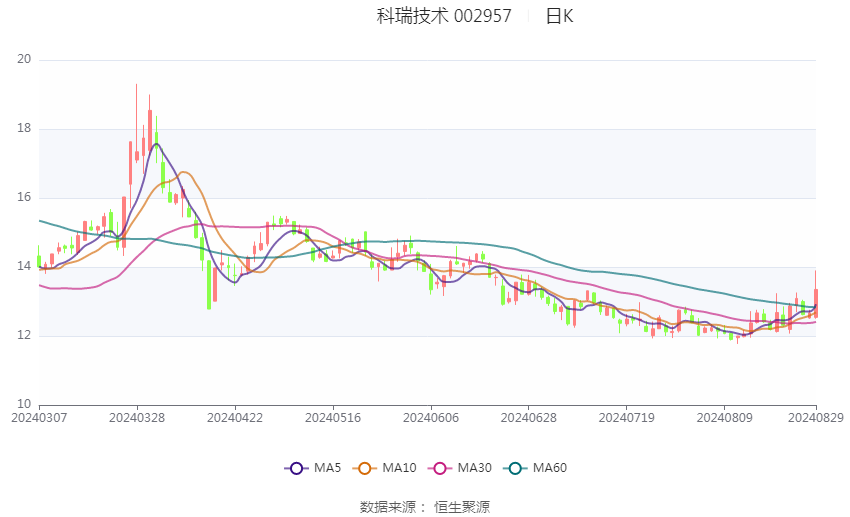Click the y-axis value 20
850x517 pixels.
24,59
